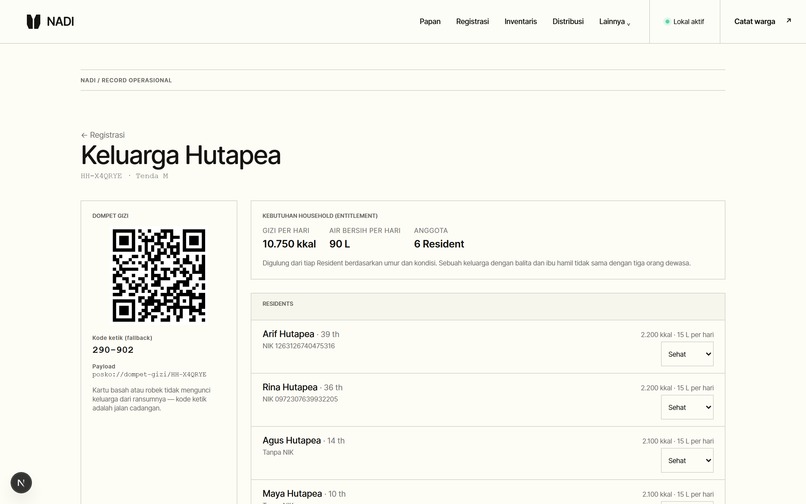Screen dimensions: 806x504
Task: Click the RESIDENTS section header
Action: coord(488,307)
